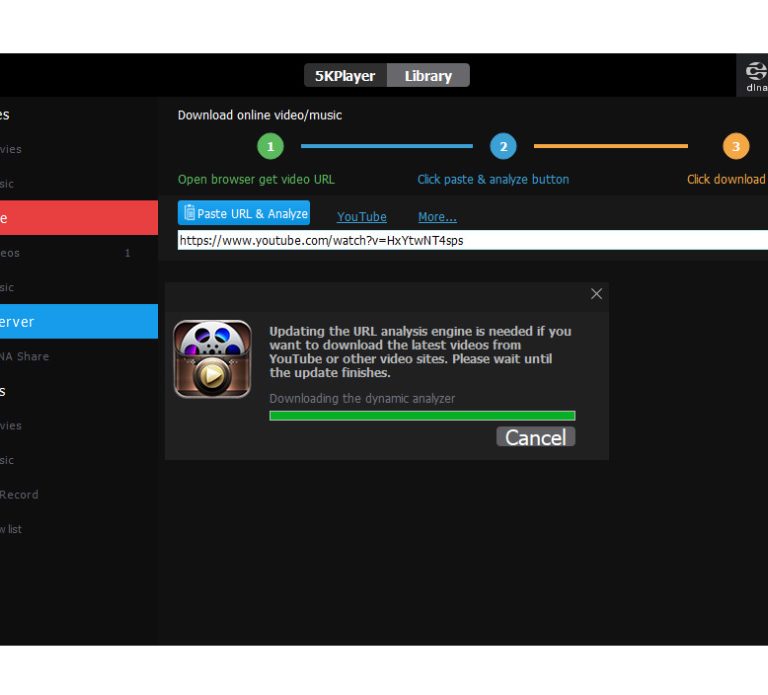The image size is (768, 695).
Task: Select the red-highlighted YouTube sidebar section
Action: [78, 217]
